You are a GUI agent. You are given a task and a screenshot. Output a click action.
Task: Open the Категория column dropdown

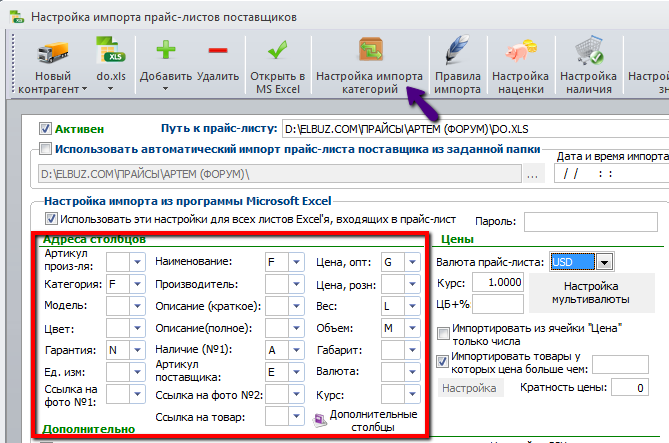(x=137, y=284)
